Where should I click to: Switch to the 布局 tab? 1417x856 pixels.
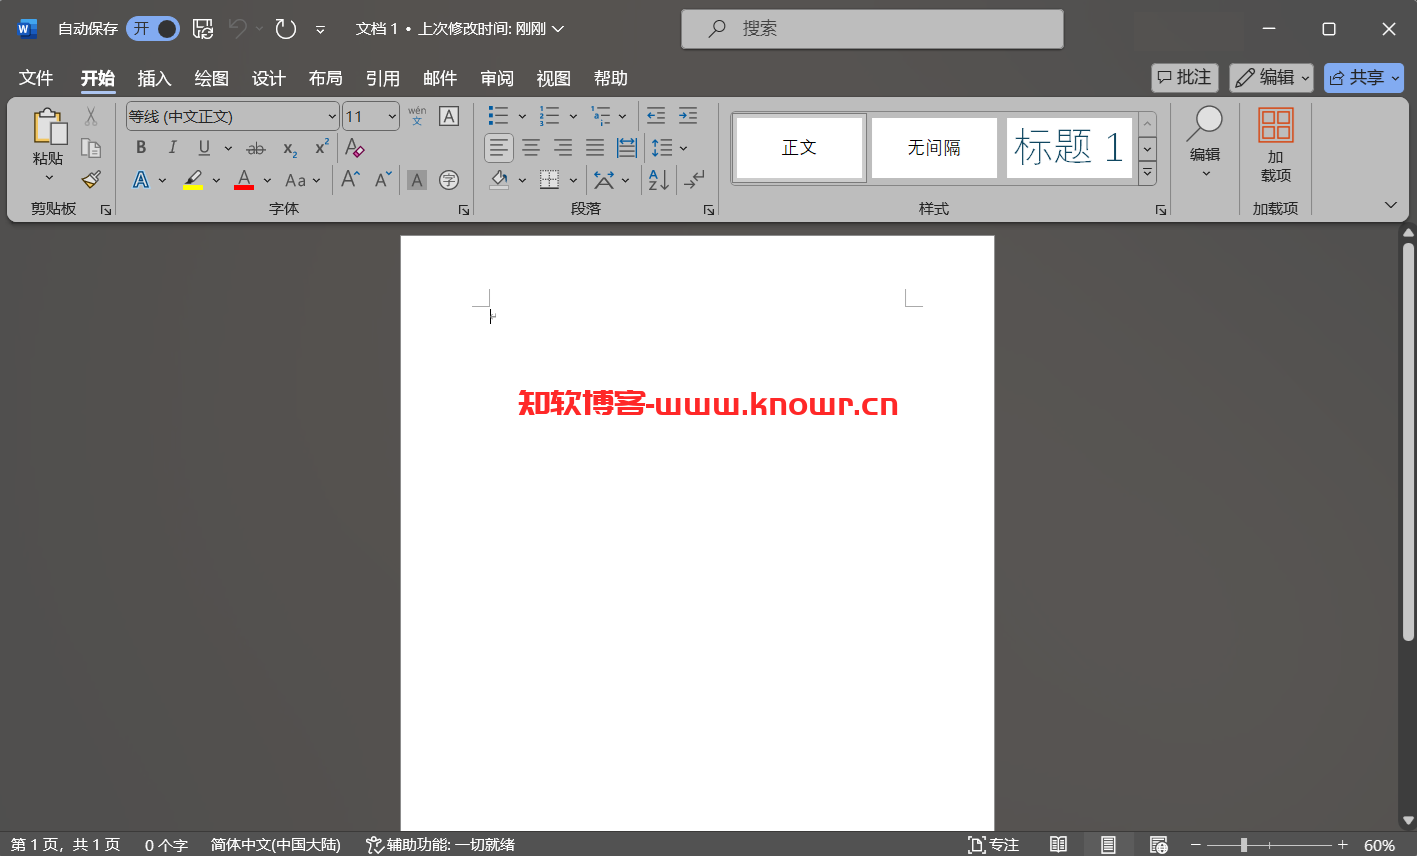click(325, 78)
